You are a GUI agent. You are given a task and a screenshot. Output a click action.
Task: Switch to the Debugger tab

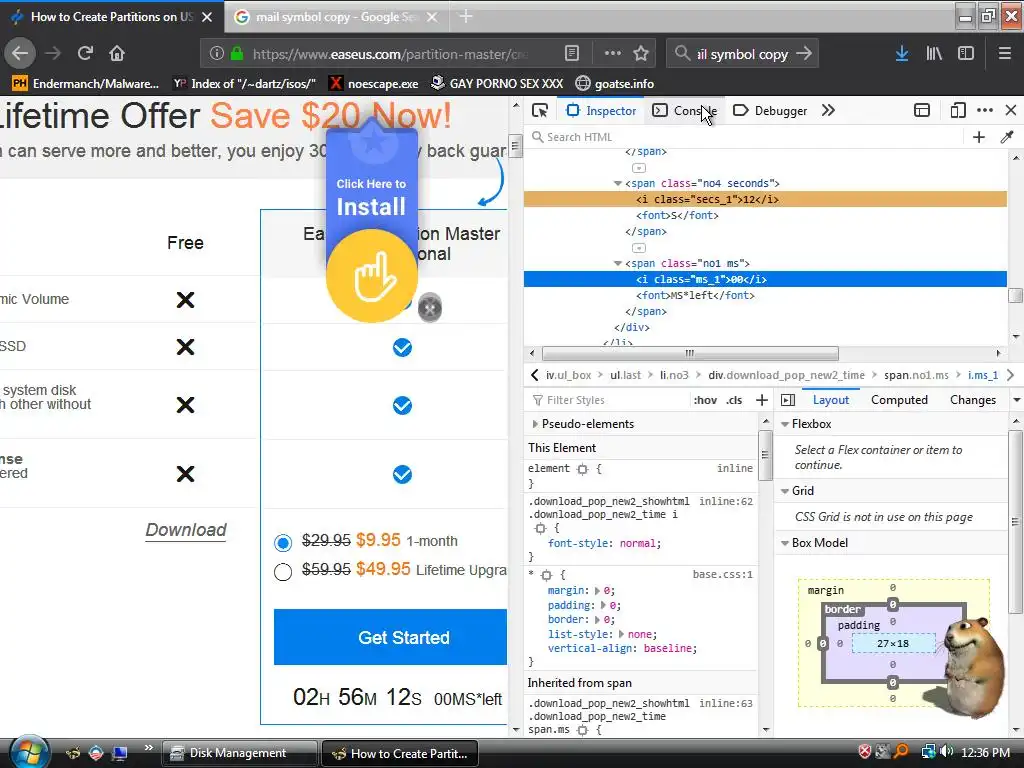[x=771, y=110]
